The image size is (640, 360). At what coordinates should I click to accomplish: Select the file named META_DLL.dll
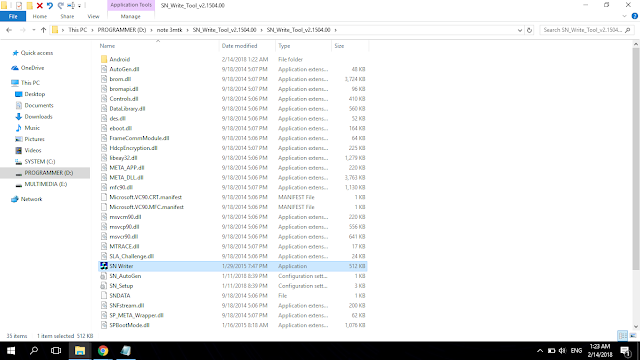tap(126, 178)
